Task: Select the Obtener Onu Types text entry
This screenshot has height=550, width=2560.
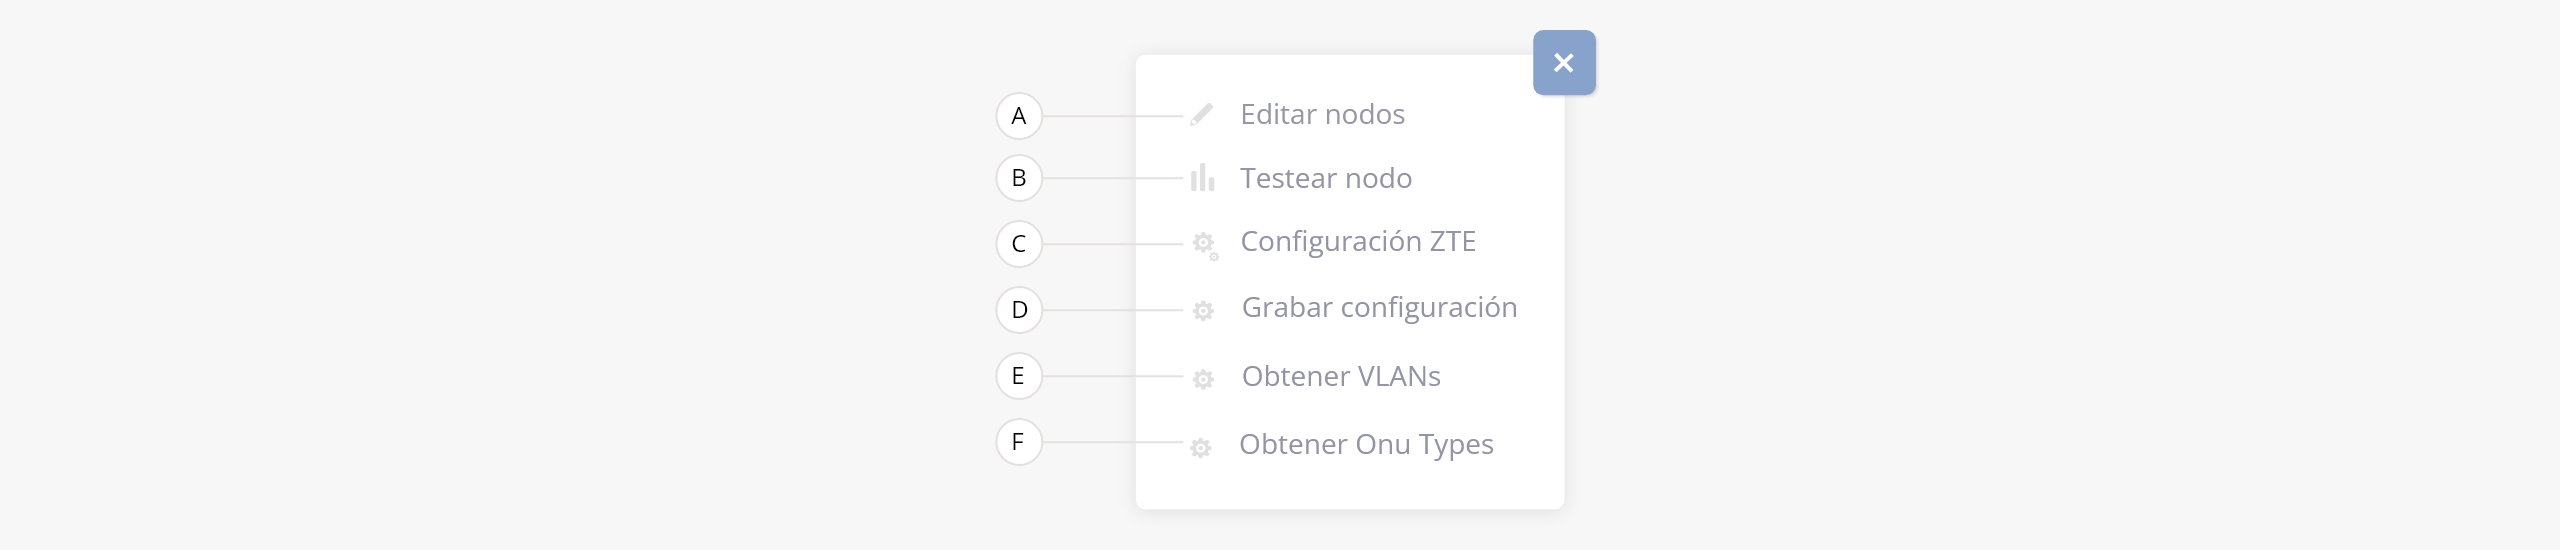Action: [x=1366, y=444]
